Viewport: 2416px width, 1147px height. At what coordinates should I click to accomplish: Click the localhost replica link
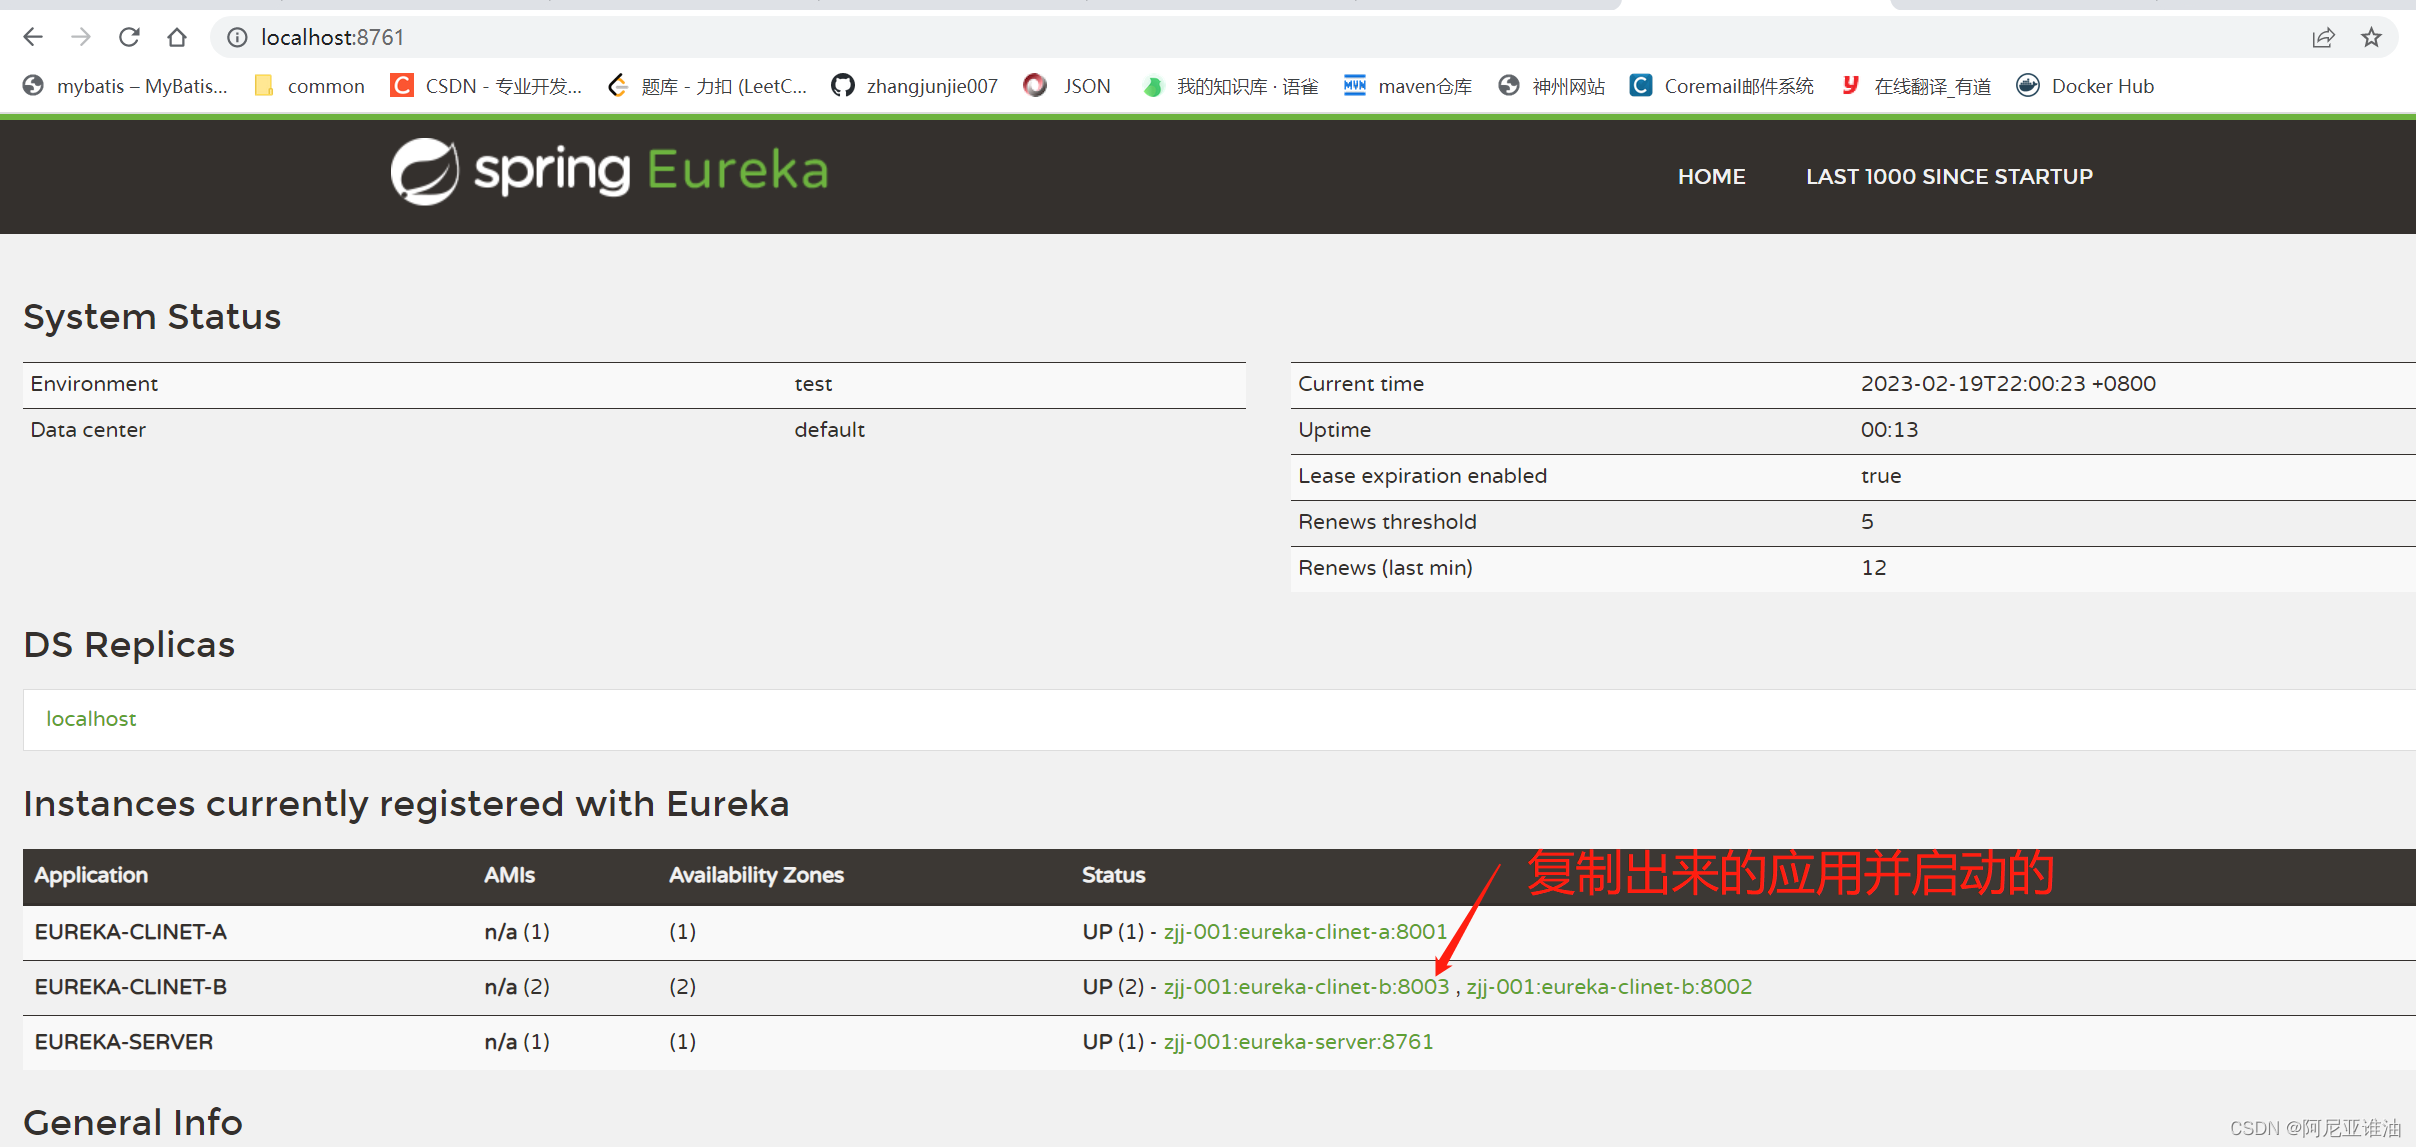coord(91,718)
